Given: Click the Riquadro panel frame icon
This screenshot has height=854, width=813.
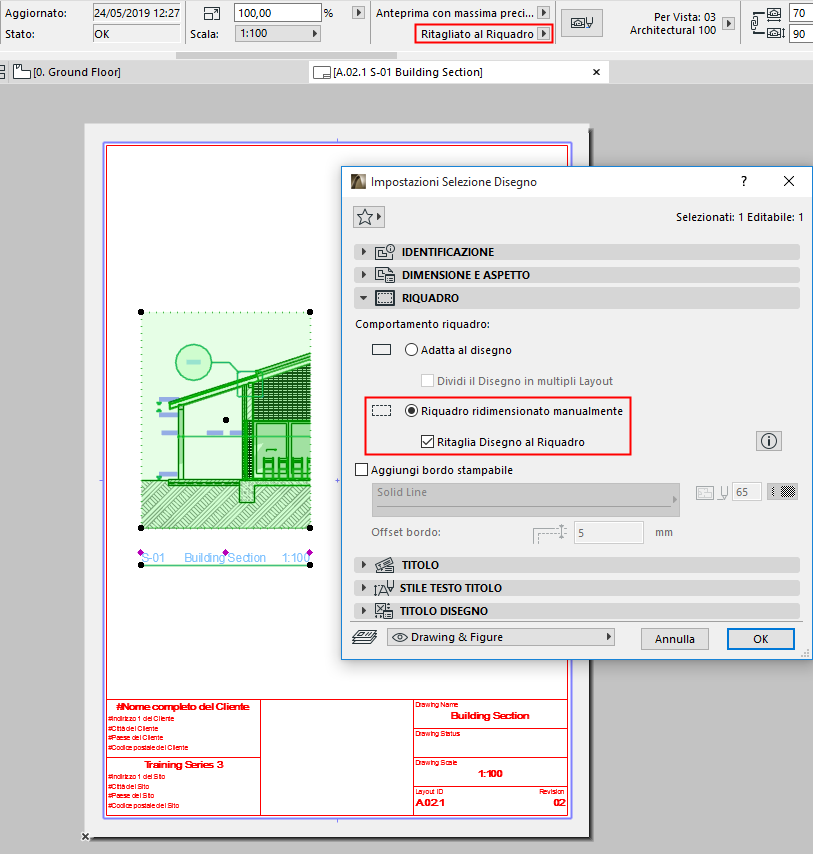Looking at the screenshot, I should (x=384, y=298).
